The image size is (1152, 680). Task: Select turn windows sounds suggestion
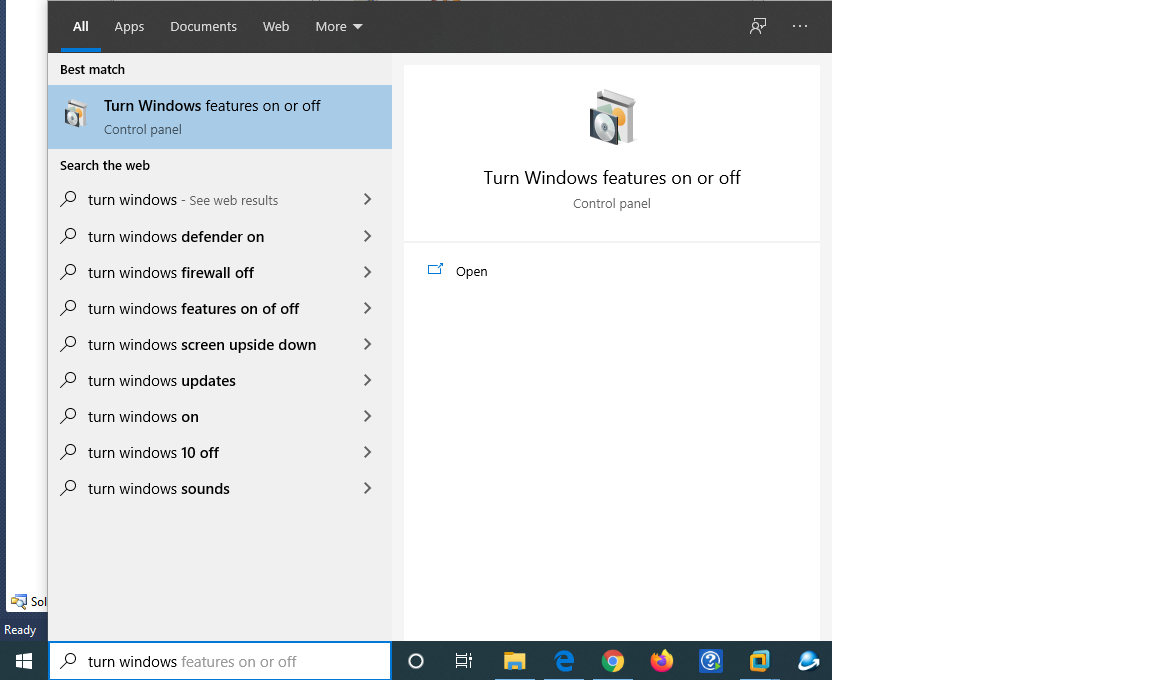pos(220,488)
